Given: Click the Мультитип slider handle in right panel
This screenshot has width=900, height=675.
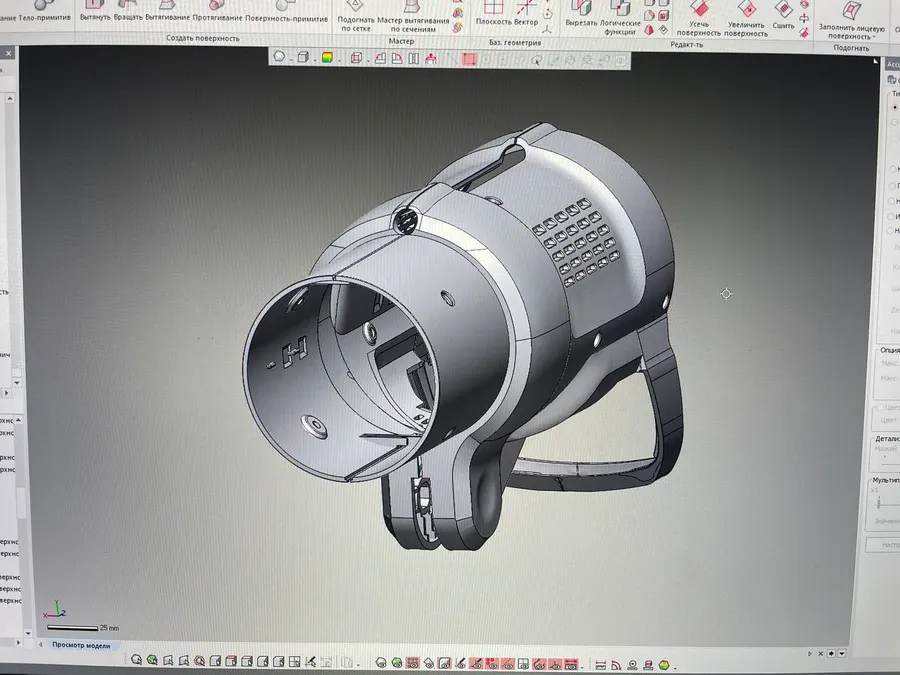Looking at the screenshot, I should click(879, 503).
